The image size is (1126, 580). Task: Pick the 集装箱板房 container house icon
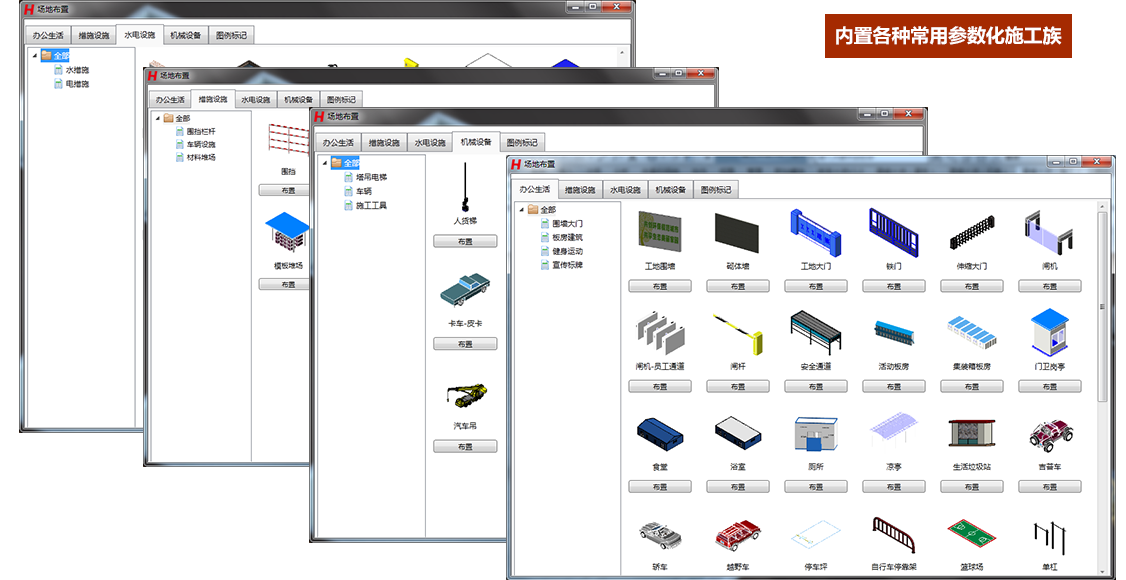click(x=971, y=334)
